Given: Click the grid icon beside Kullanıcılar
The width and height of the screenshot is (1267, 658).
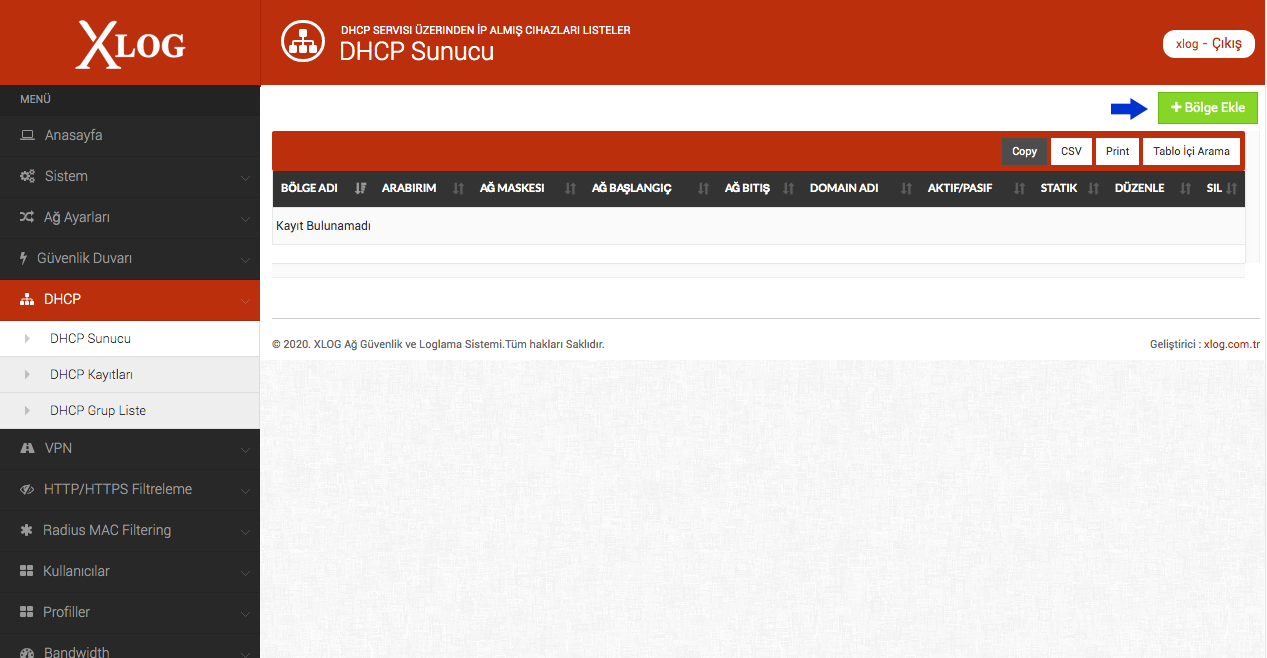Looking at the screenshot, I should 27,571.
